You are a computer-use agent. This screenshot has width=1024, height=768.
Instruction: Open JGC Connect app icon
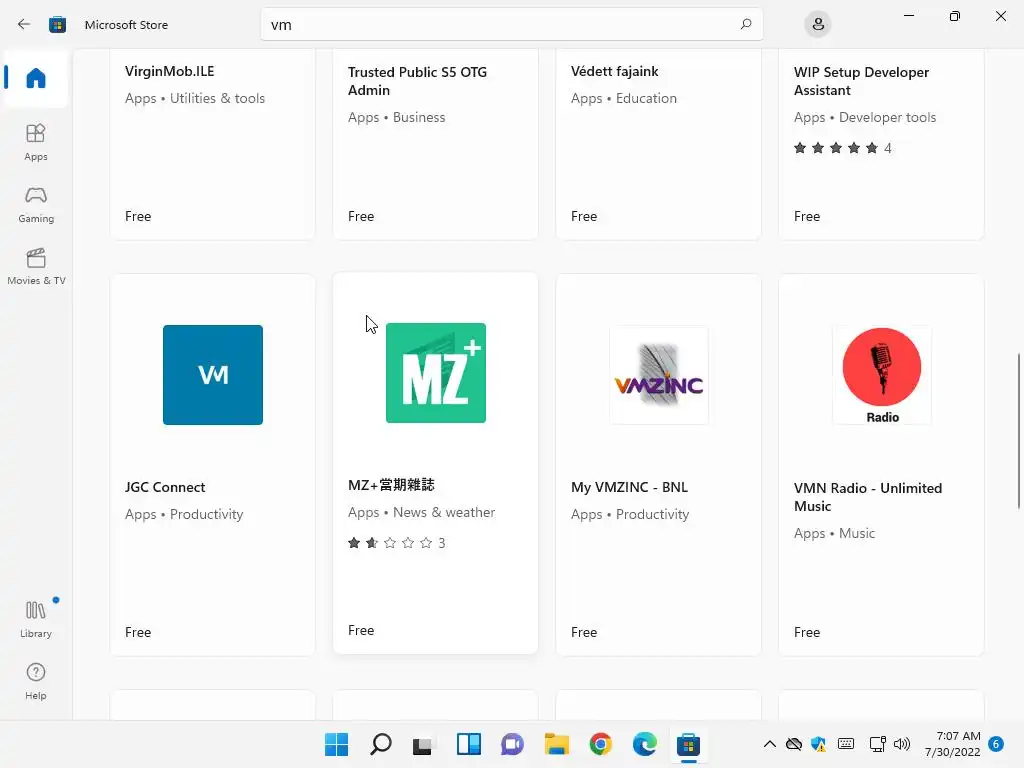[x=213, y=375]
